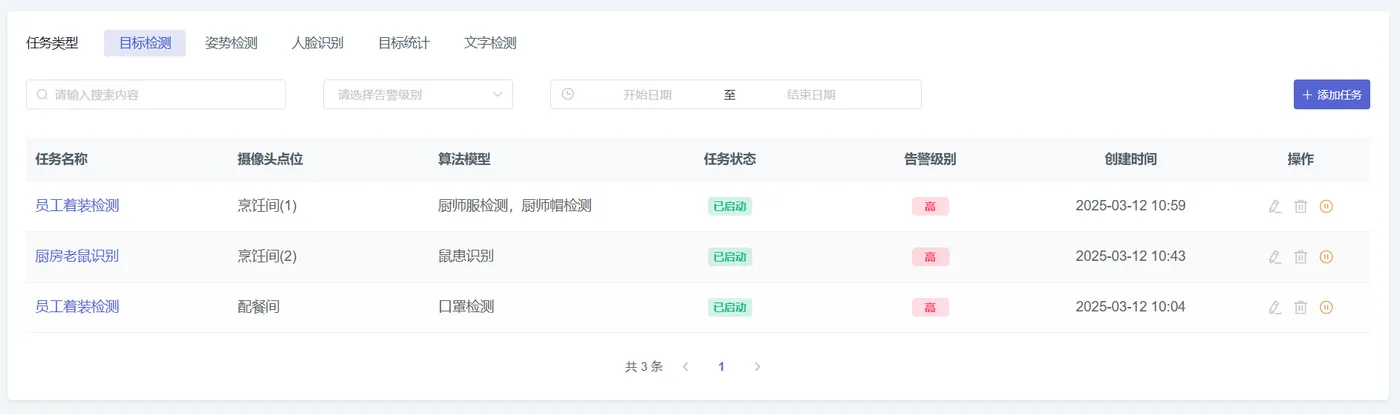The image size is (1400, 414).
Task: Click trash icon in 烹饪间(1) row
Action: (1300, 206)
